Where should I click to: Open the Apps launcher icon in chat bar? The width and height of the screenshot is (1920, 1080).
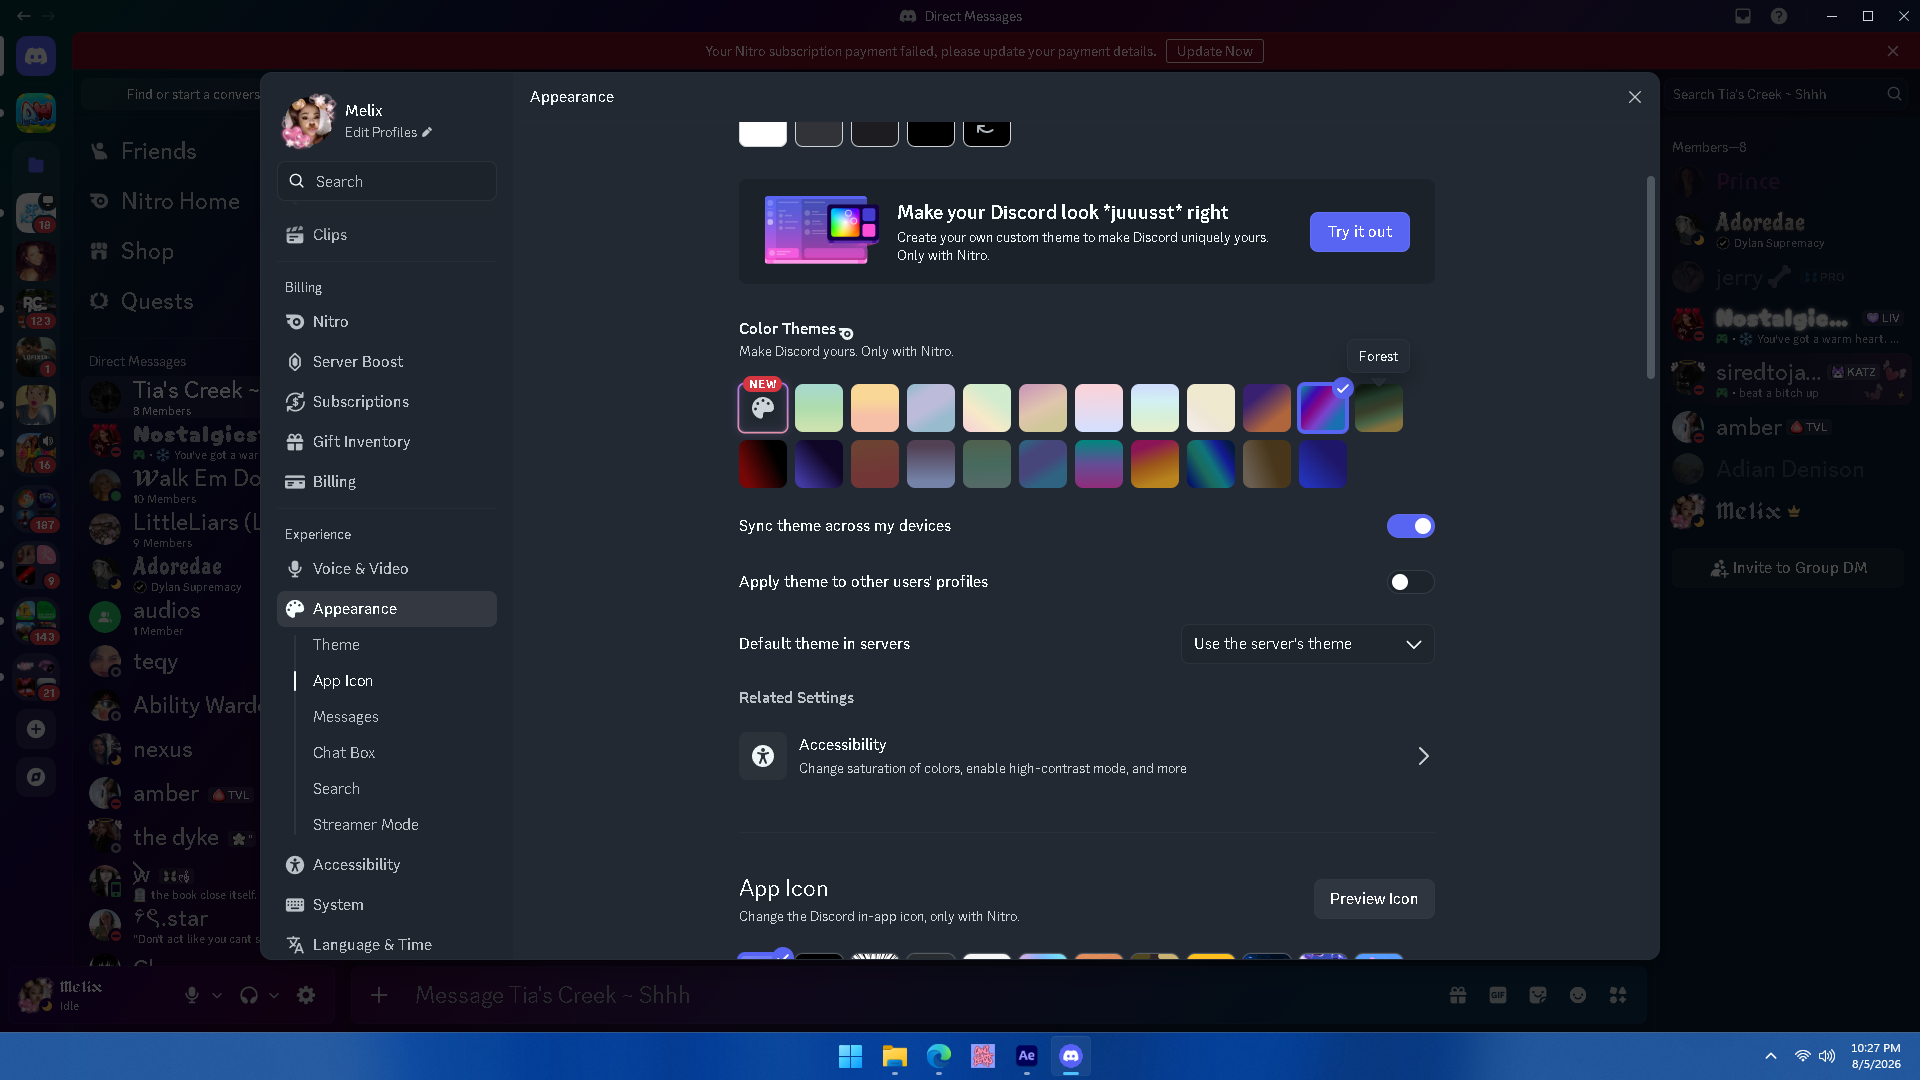[x=1618, y=995]
